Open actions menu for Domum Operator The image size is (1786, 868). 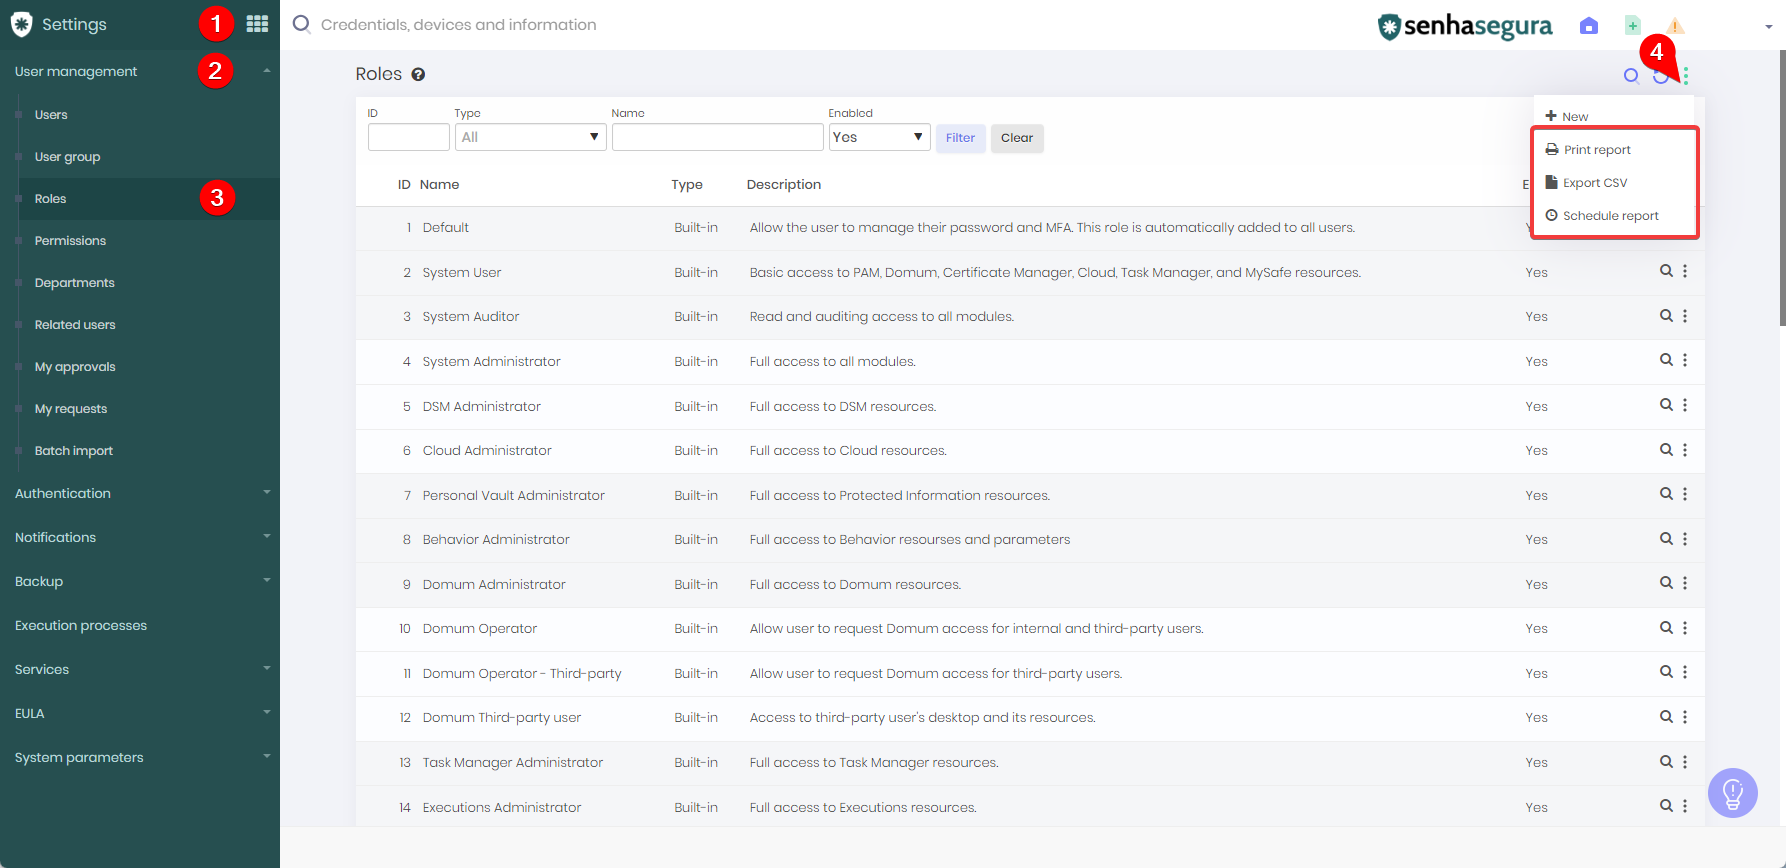tap(1685, 628)
